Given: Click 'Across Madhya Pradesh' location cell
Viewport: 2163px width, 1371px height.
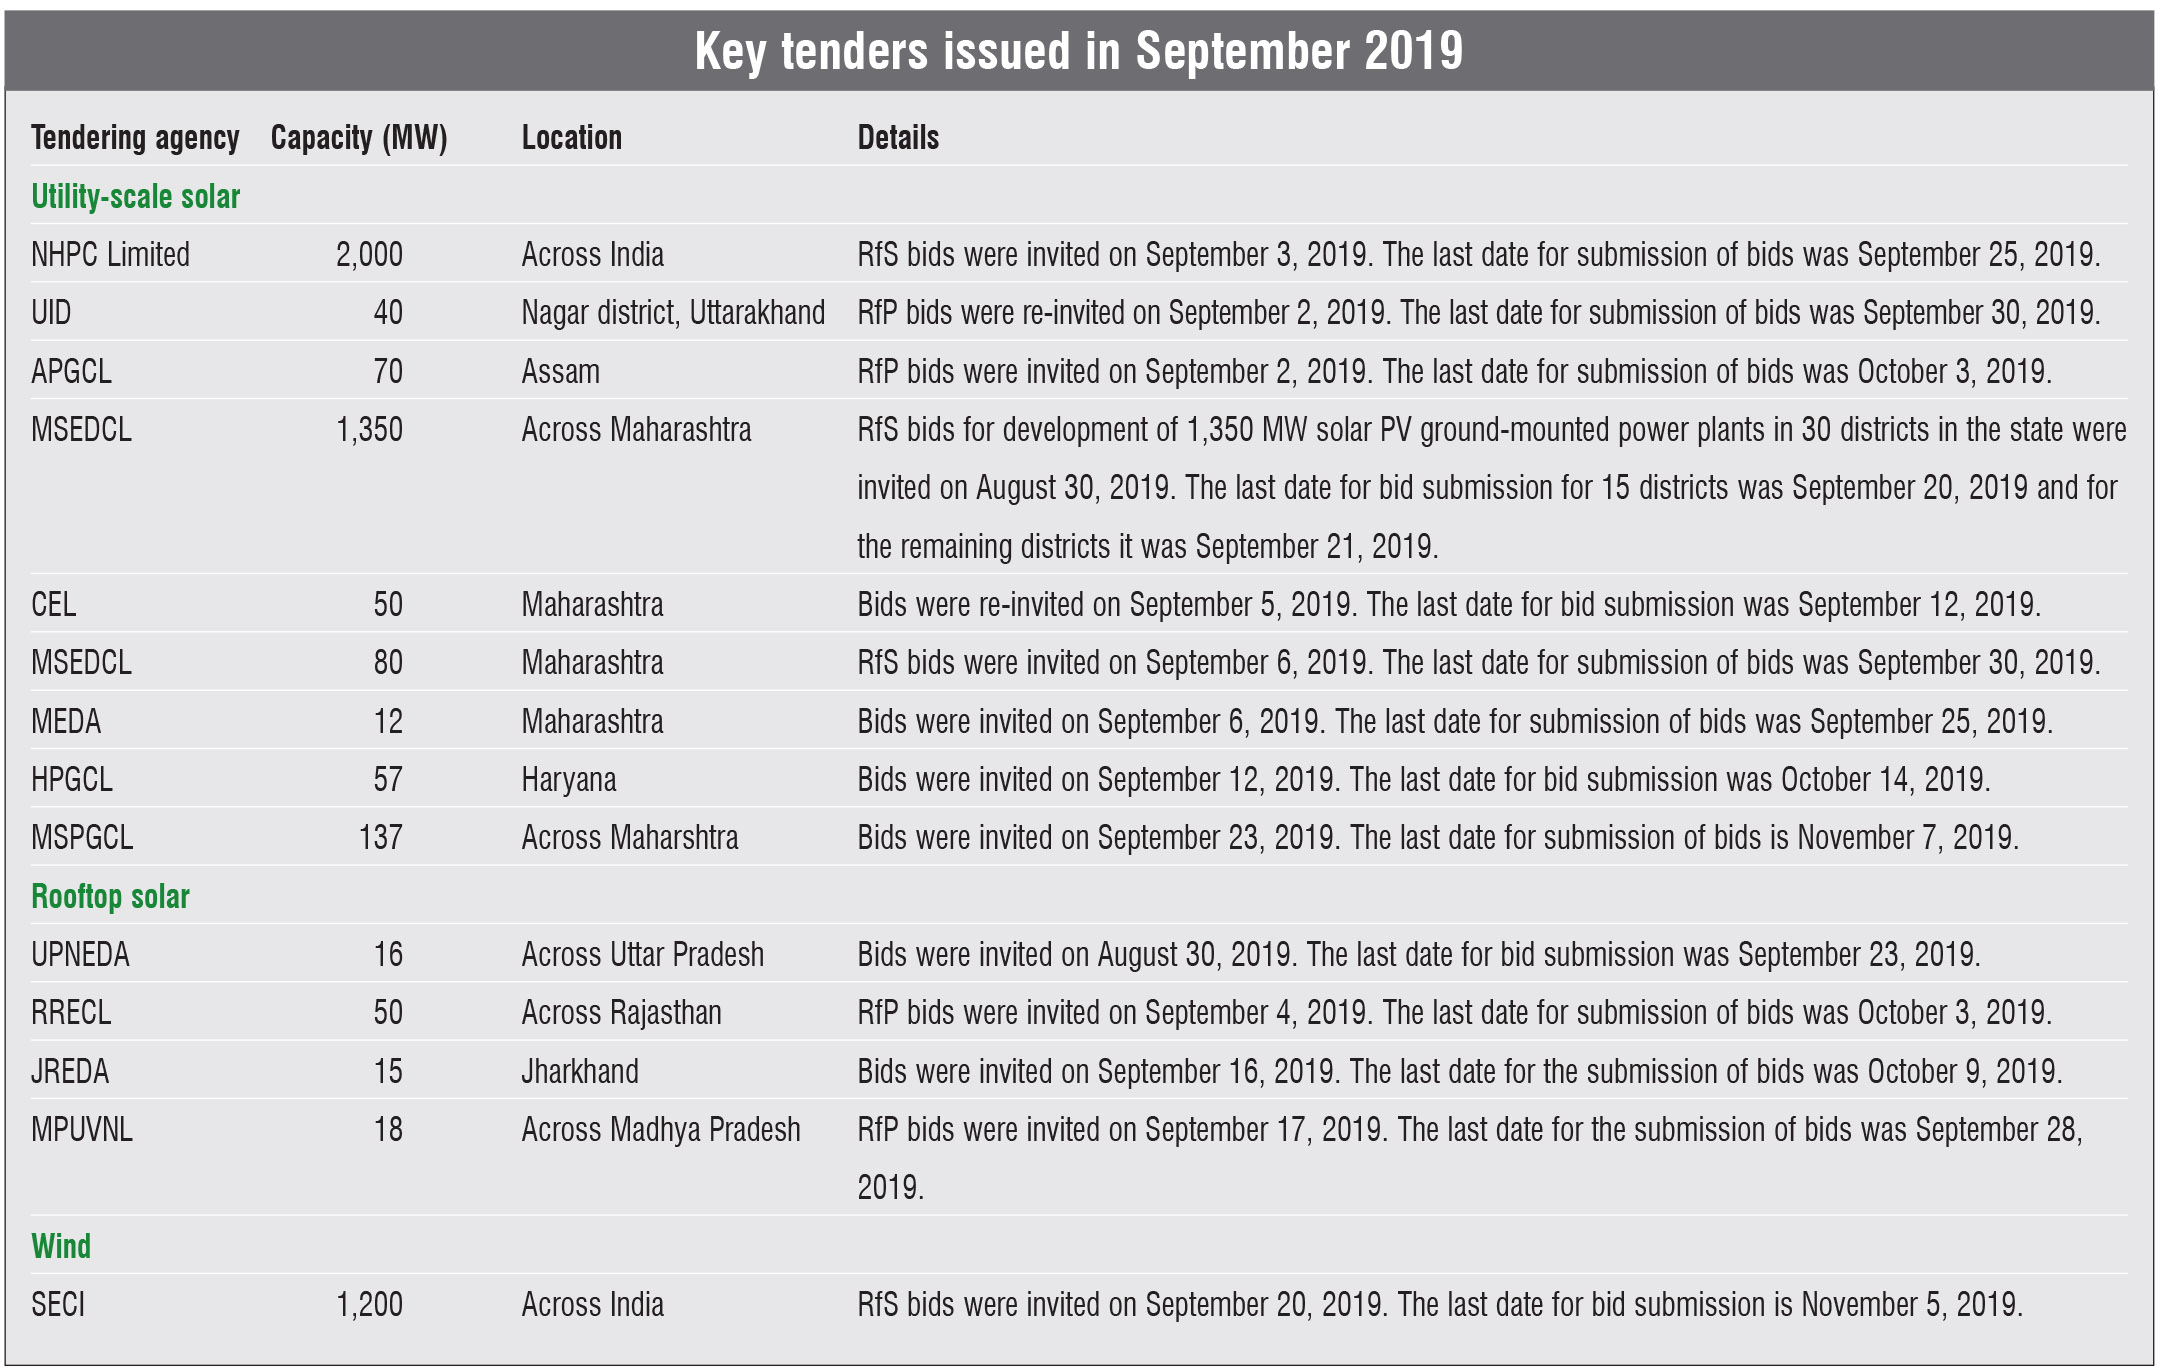Looking at the screenshot, I should click(x=660, y=1130).
